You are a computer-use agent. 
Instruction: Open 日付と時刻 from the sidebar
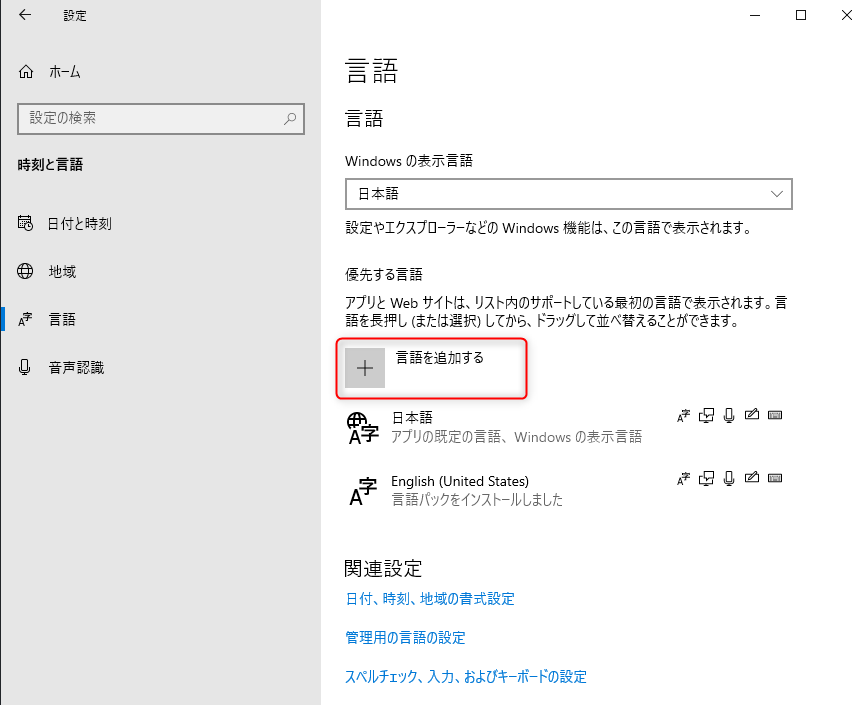(x=80, y=224)
